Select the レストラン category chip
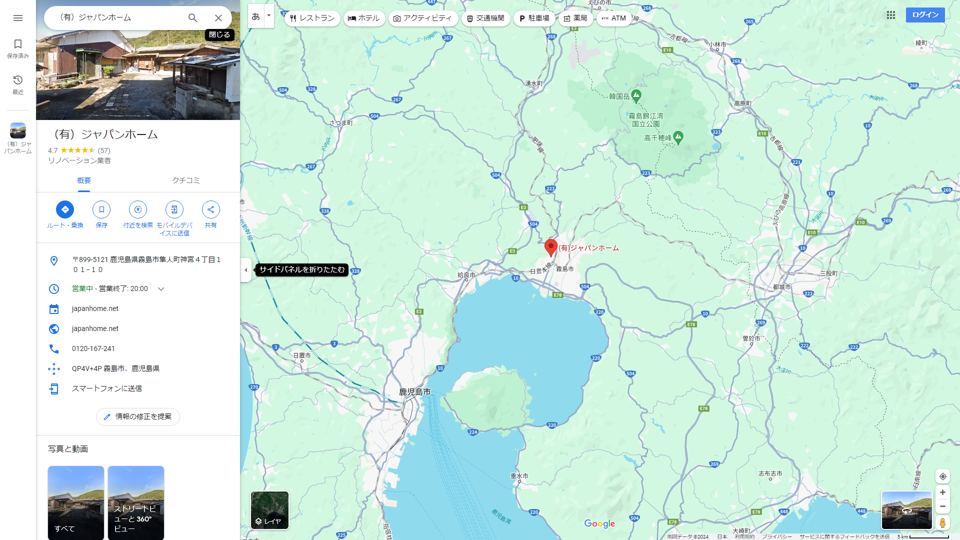This screenshot has height=540, width=960. 312,18
